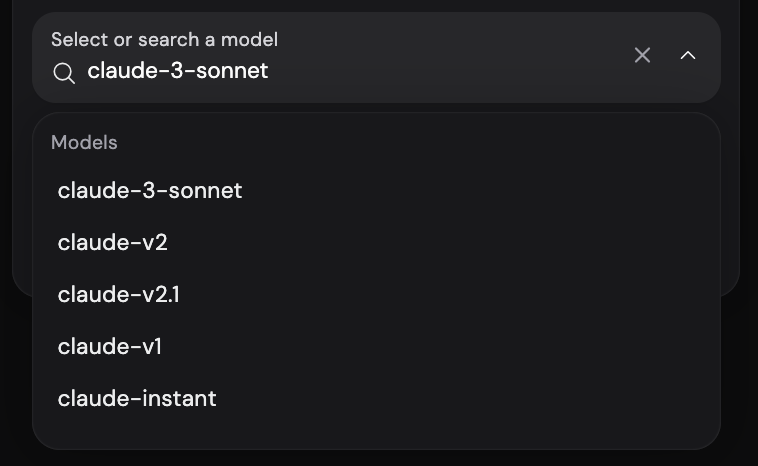The width and height of the screenshot is (758, 466).
Task: Pick claude-v2.1 in the dropdown list
Action: click(376, 294)
